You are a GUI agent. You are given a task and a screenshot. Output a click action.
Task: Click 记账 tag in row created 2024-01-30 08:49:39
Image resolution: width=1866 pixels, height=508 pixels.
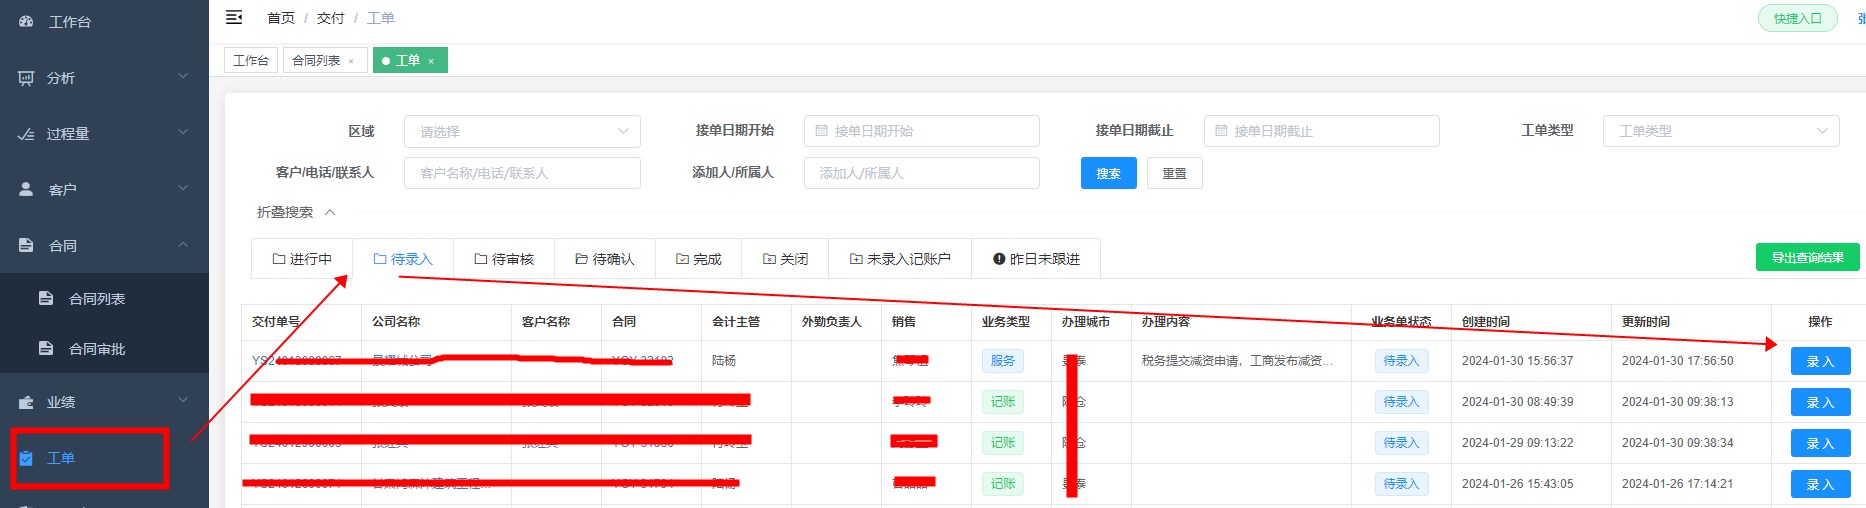click(x=1003, y=401)
